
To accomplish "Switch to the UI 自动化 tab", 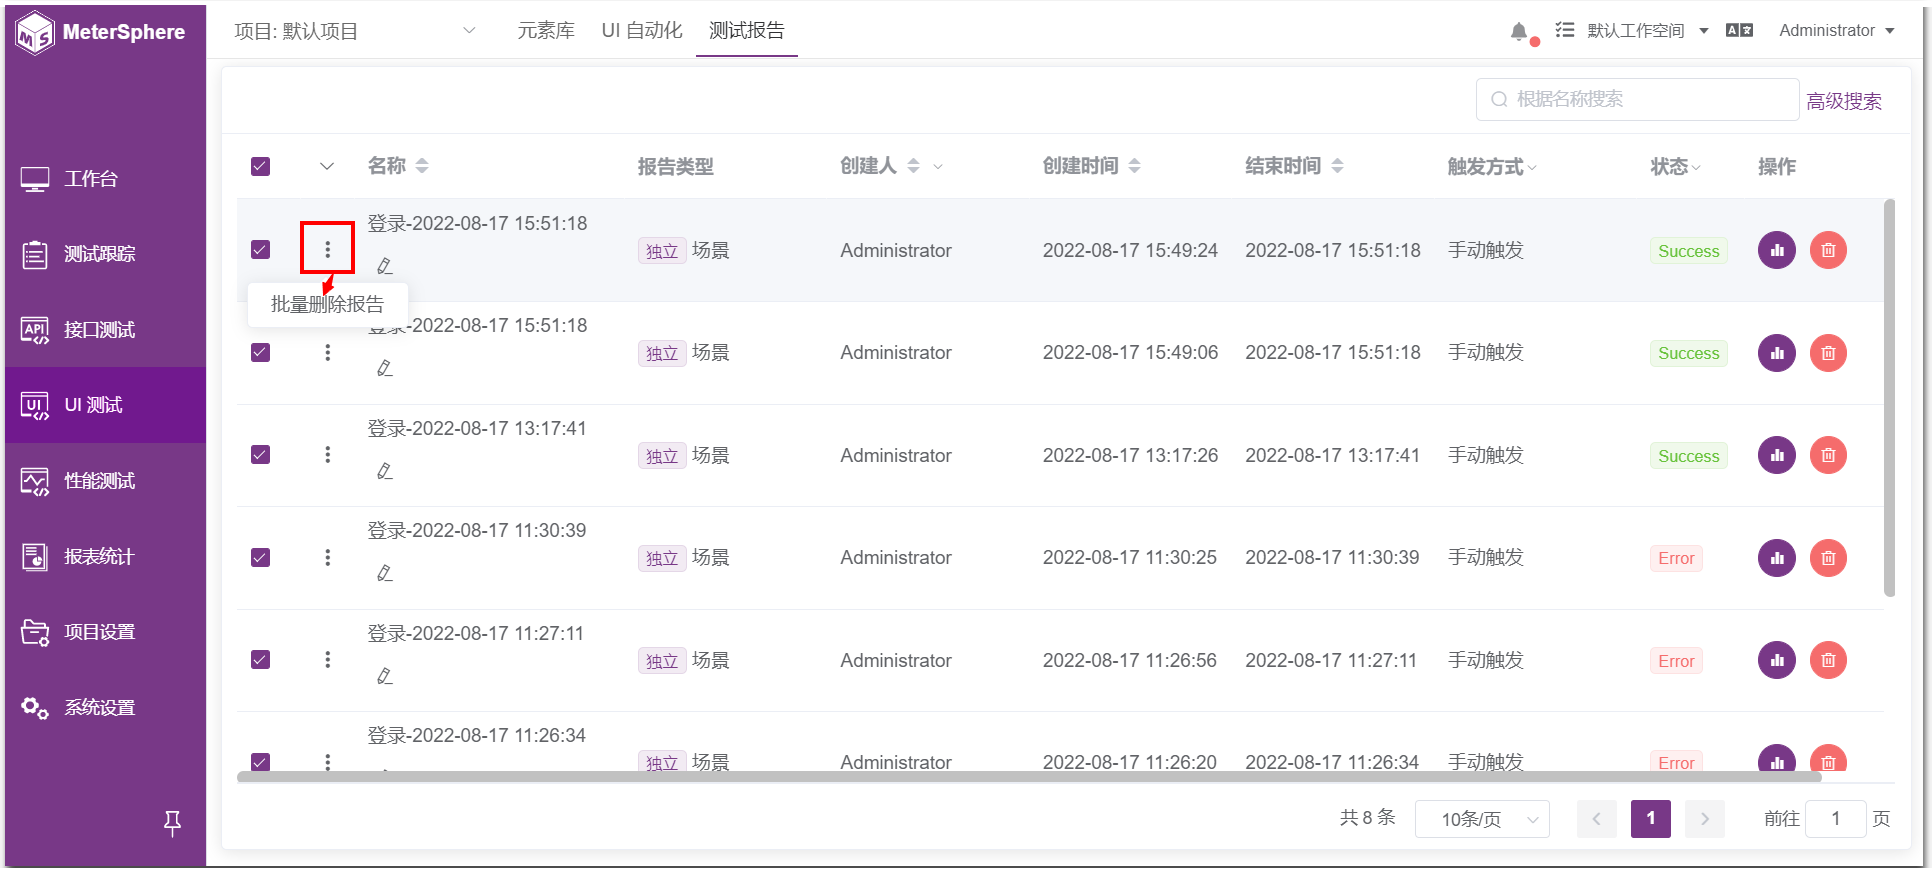I will pyautogui.click(x=642, y=31).
